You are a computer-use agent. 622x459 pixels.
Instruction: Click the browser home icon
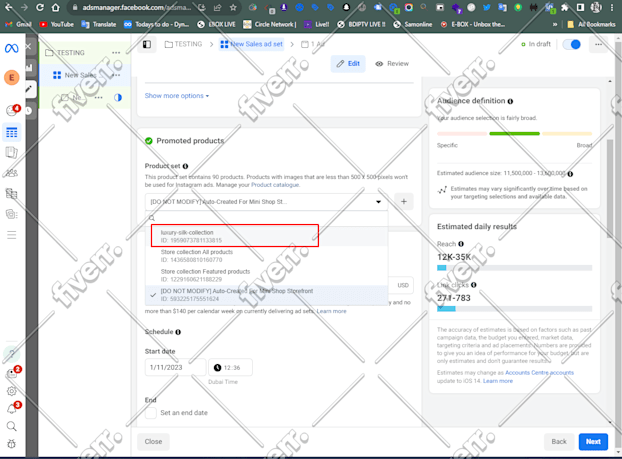point(56,8)
